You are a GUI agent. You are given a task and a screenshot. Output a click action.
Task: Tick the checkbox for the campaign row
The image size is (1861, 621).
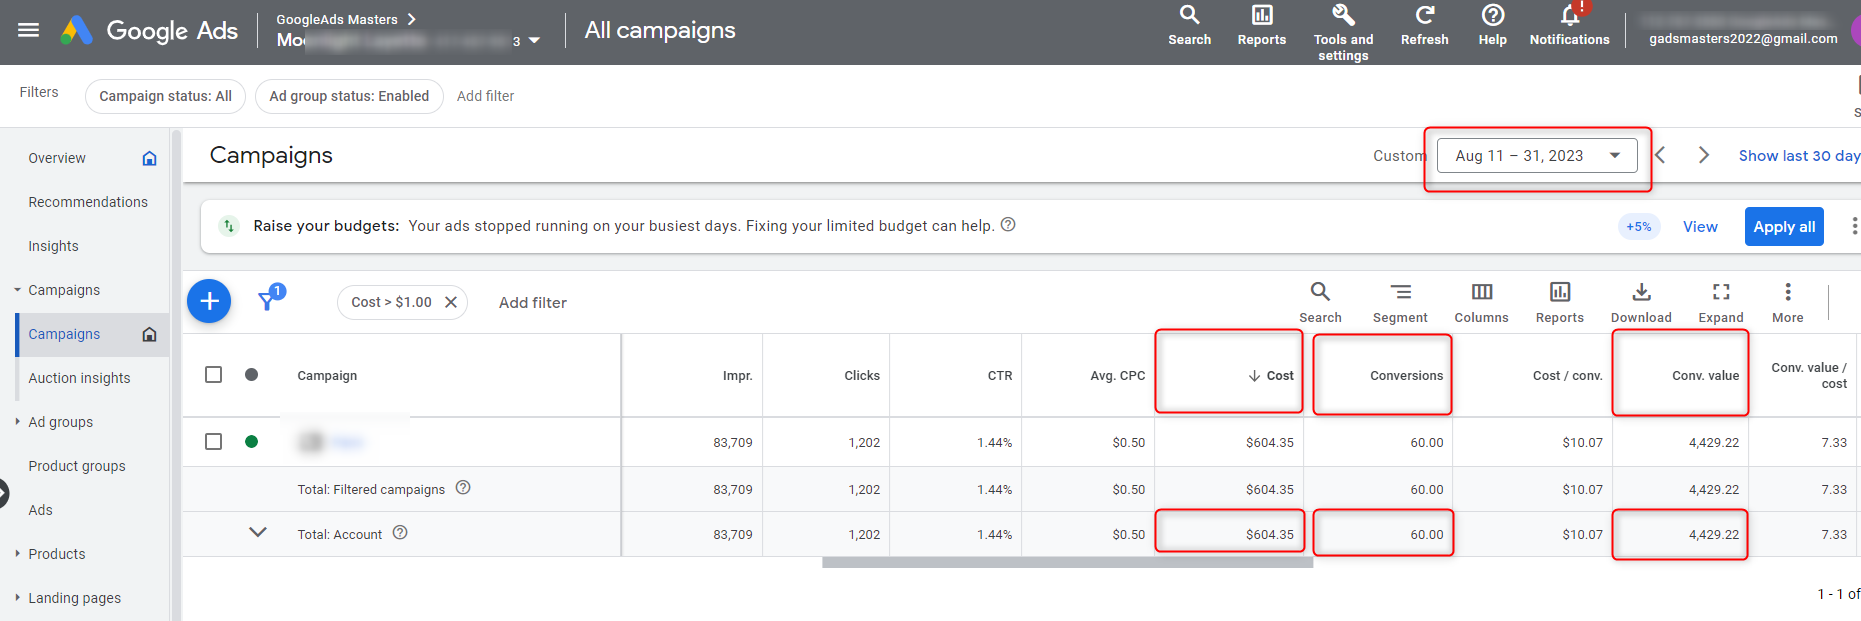(x=213, y=441)
